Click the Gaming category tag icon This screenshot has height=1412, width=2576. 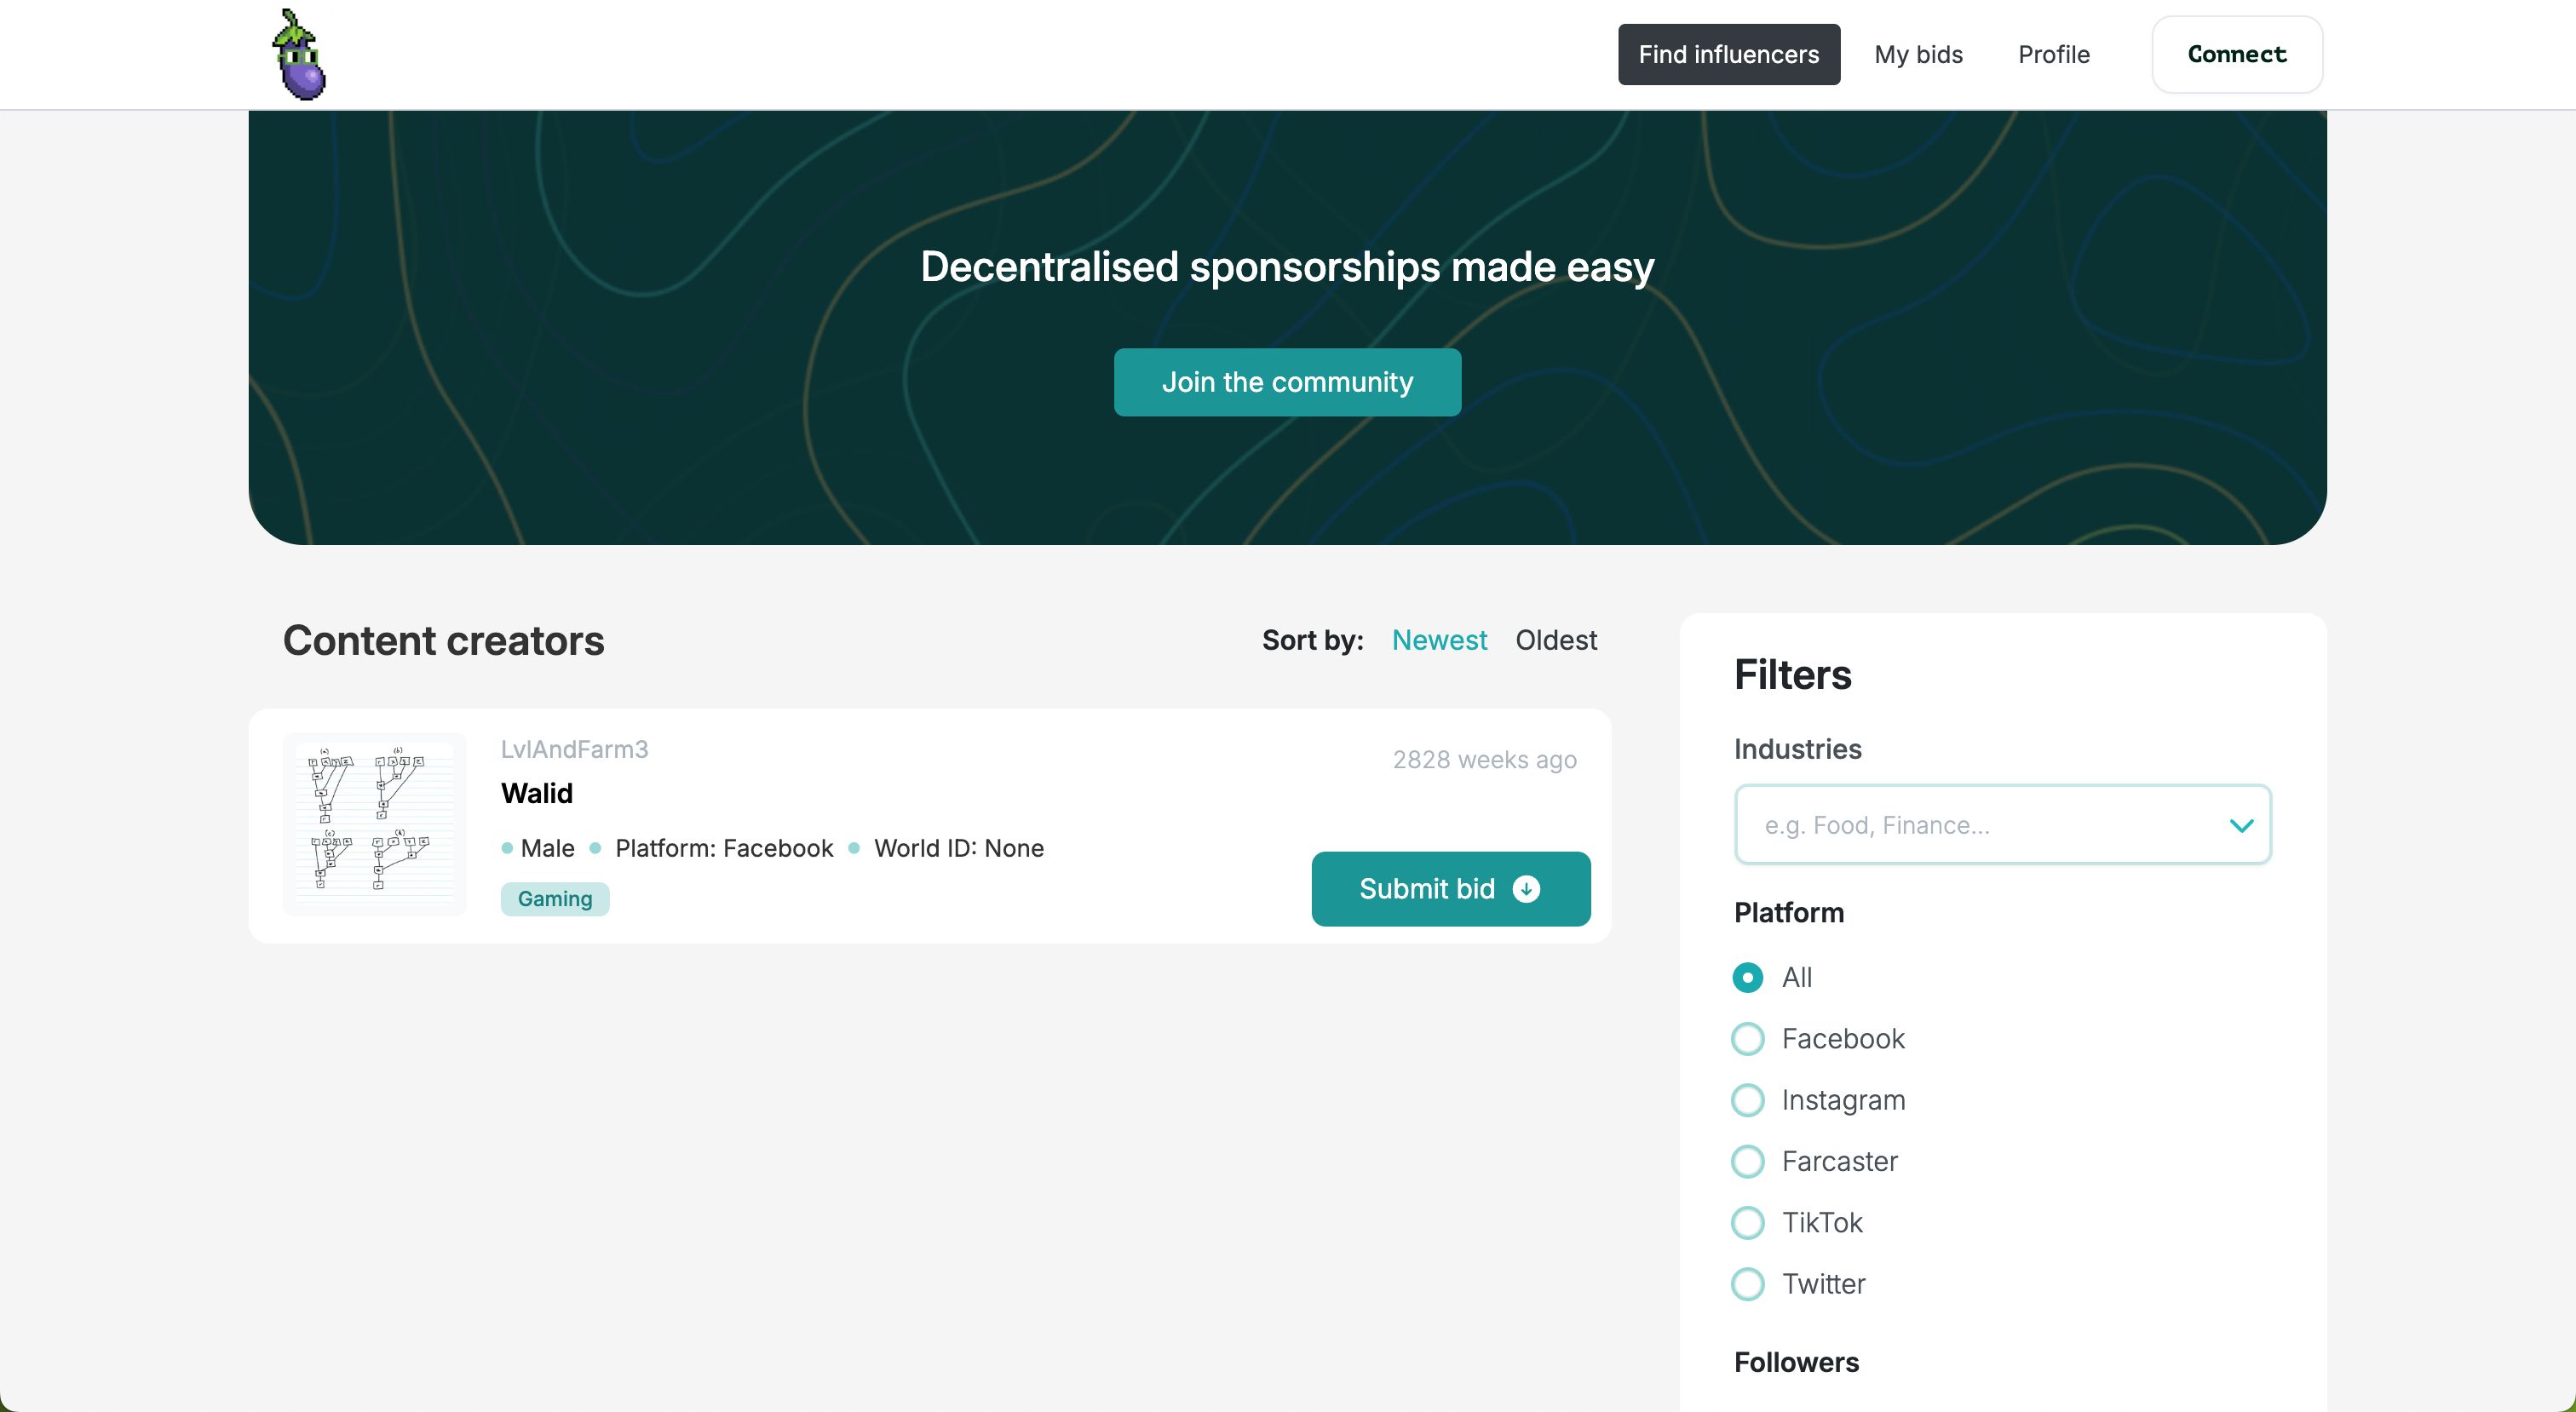[x=555, y=898]
